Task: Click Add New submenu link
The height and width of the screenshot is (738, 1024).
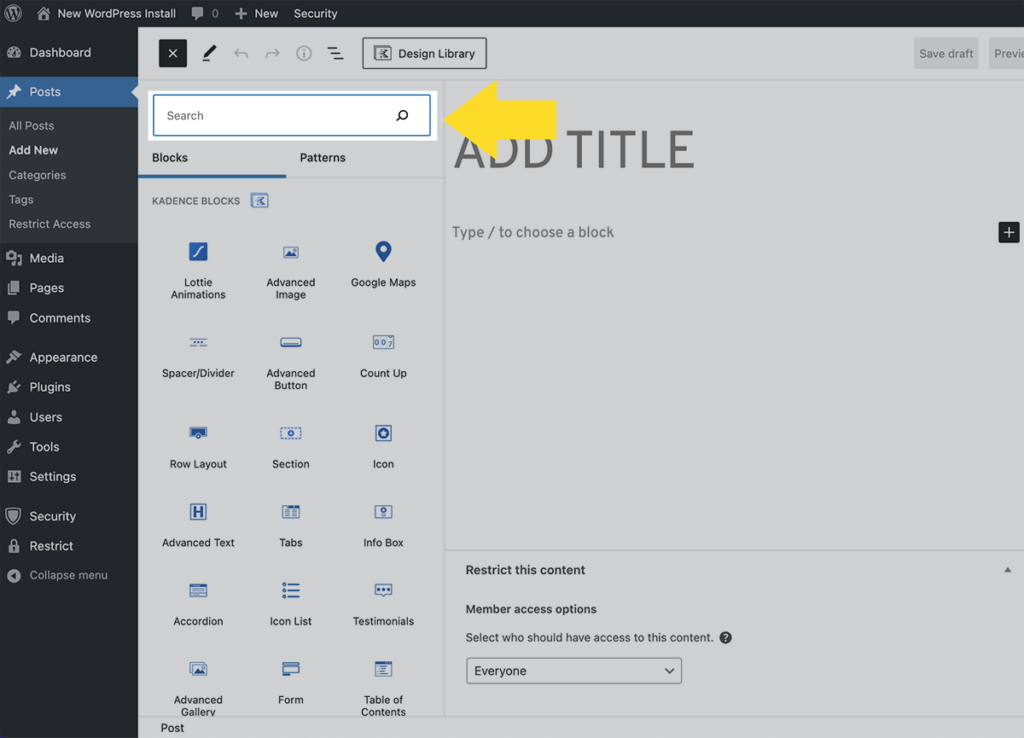Action: click(x=33, y=150)
